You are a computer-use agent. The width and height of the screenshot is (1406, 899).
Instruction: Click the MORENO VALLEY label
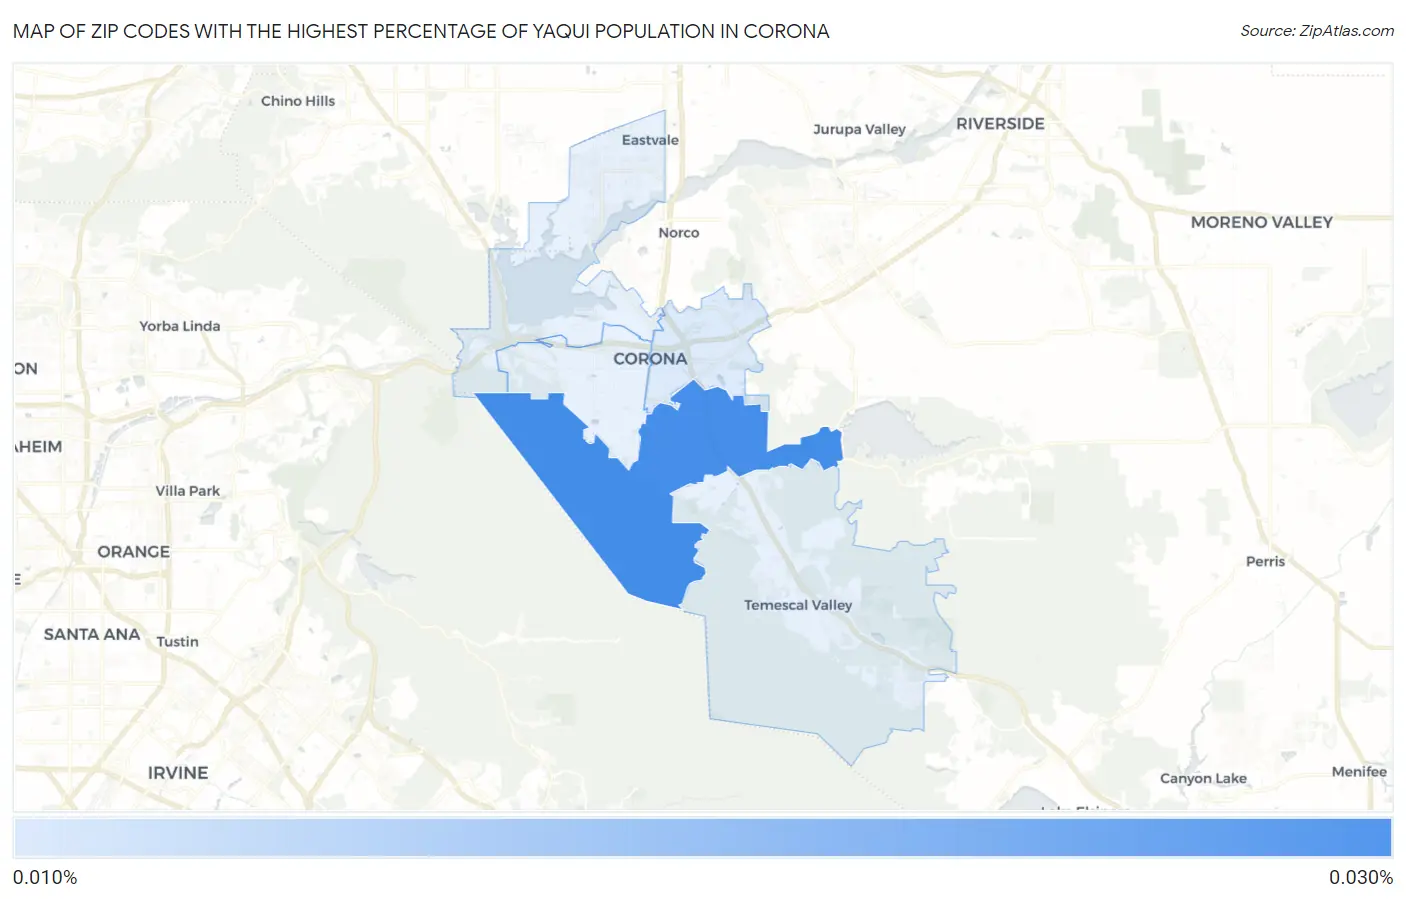point(1262,222)
